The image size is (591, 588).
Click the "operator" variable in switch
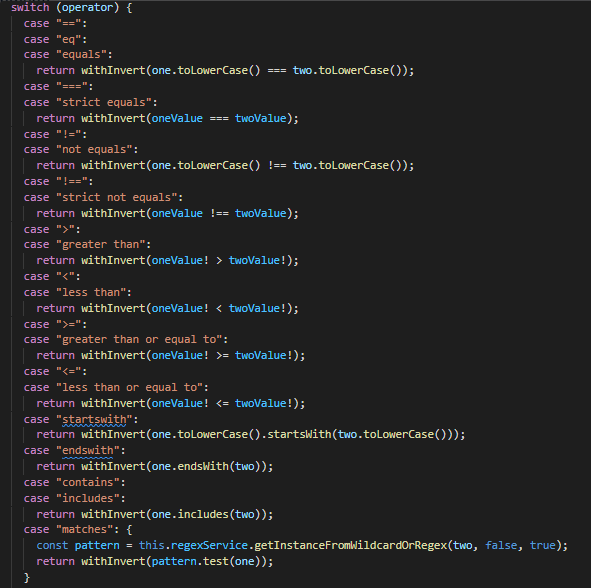(87, 8)
